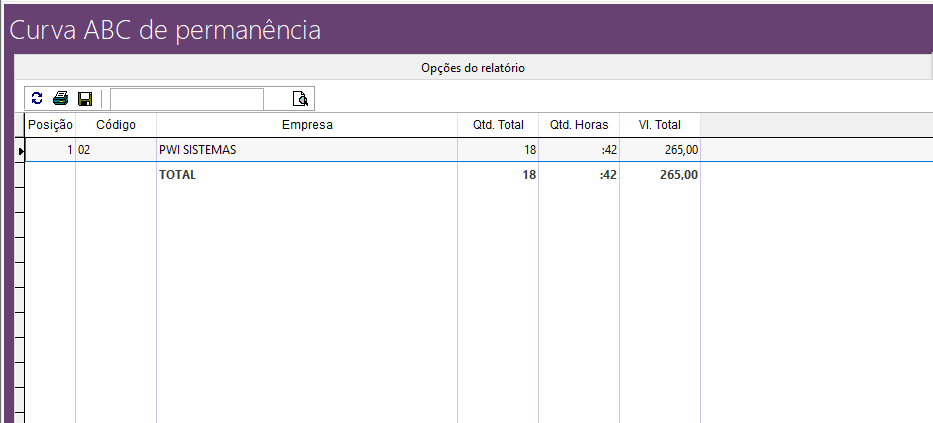Image resolution: width=933 pixels, height=423 pixels.
Task: Click the TOTAL row label
Action: [178, 174]
